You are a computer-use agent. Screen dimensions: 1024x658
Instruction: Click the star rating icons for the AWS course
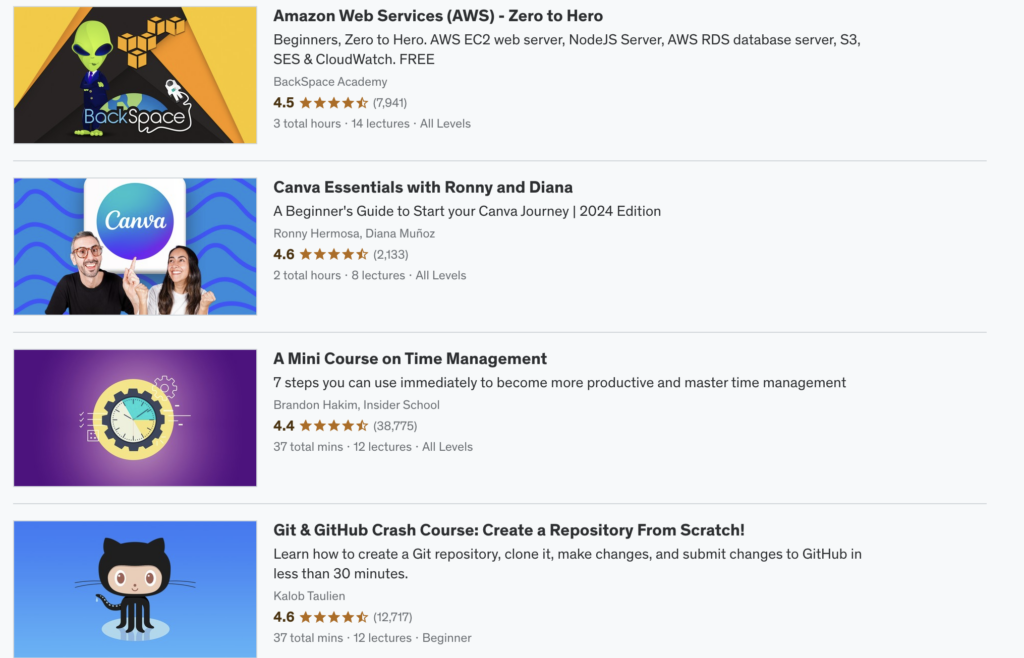click(x=334, y=103)
